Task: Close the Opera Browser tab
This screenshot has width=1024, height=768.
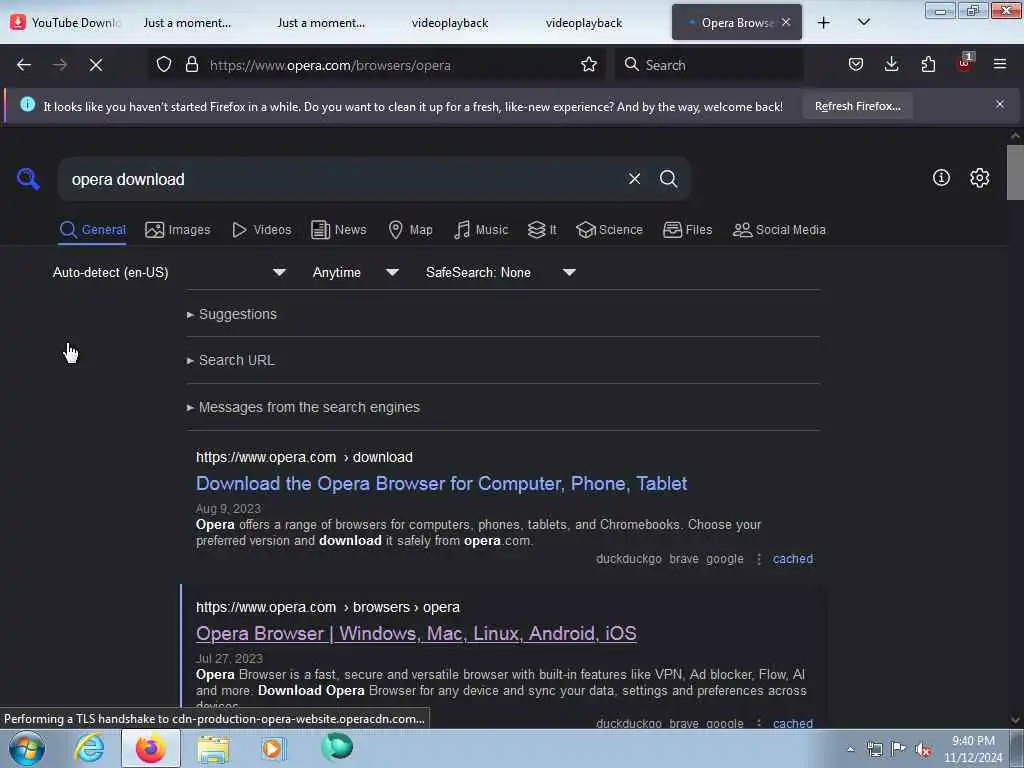Action: point(786,22)
